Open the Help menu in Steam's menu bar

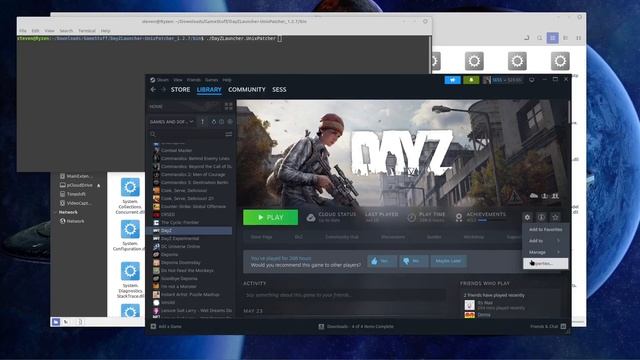227,80
